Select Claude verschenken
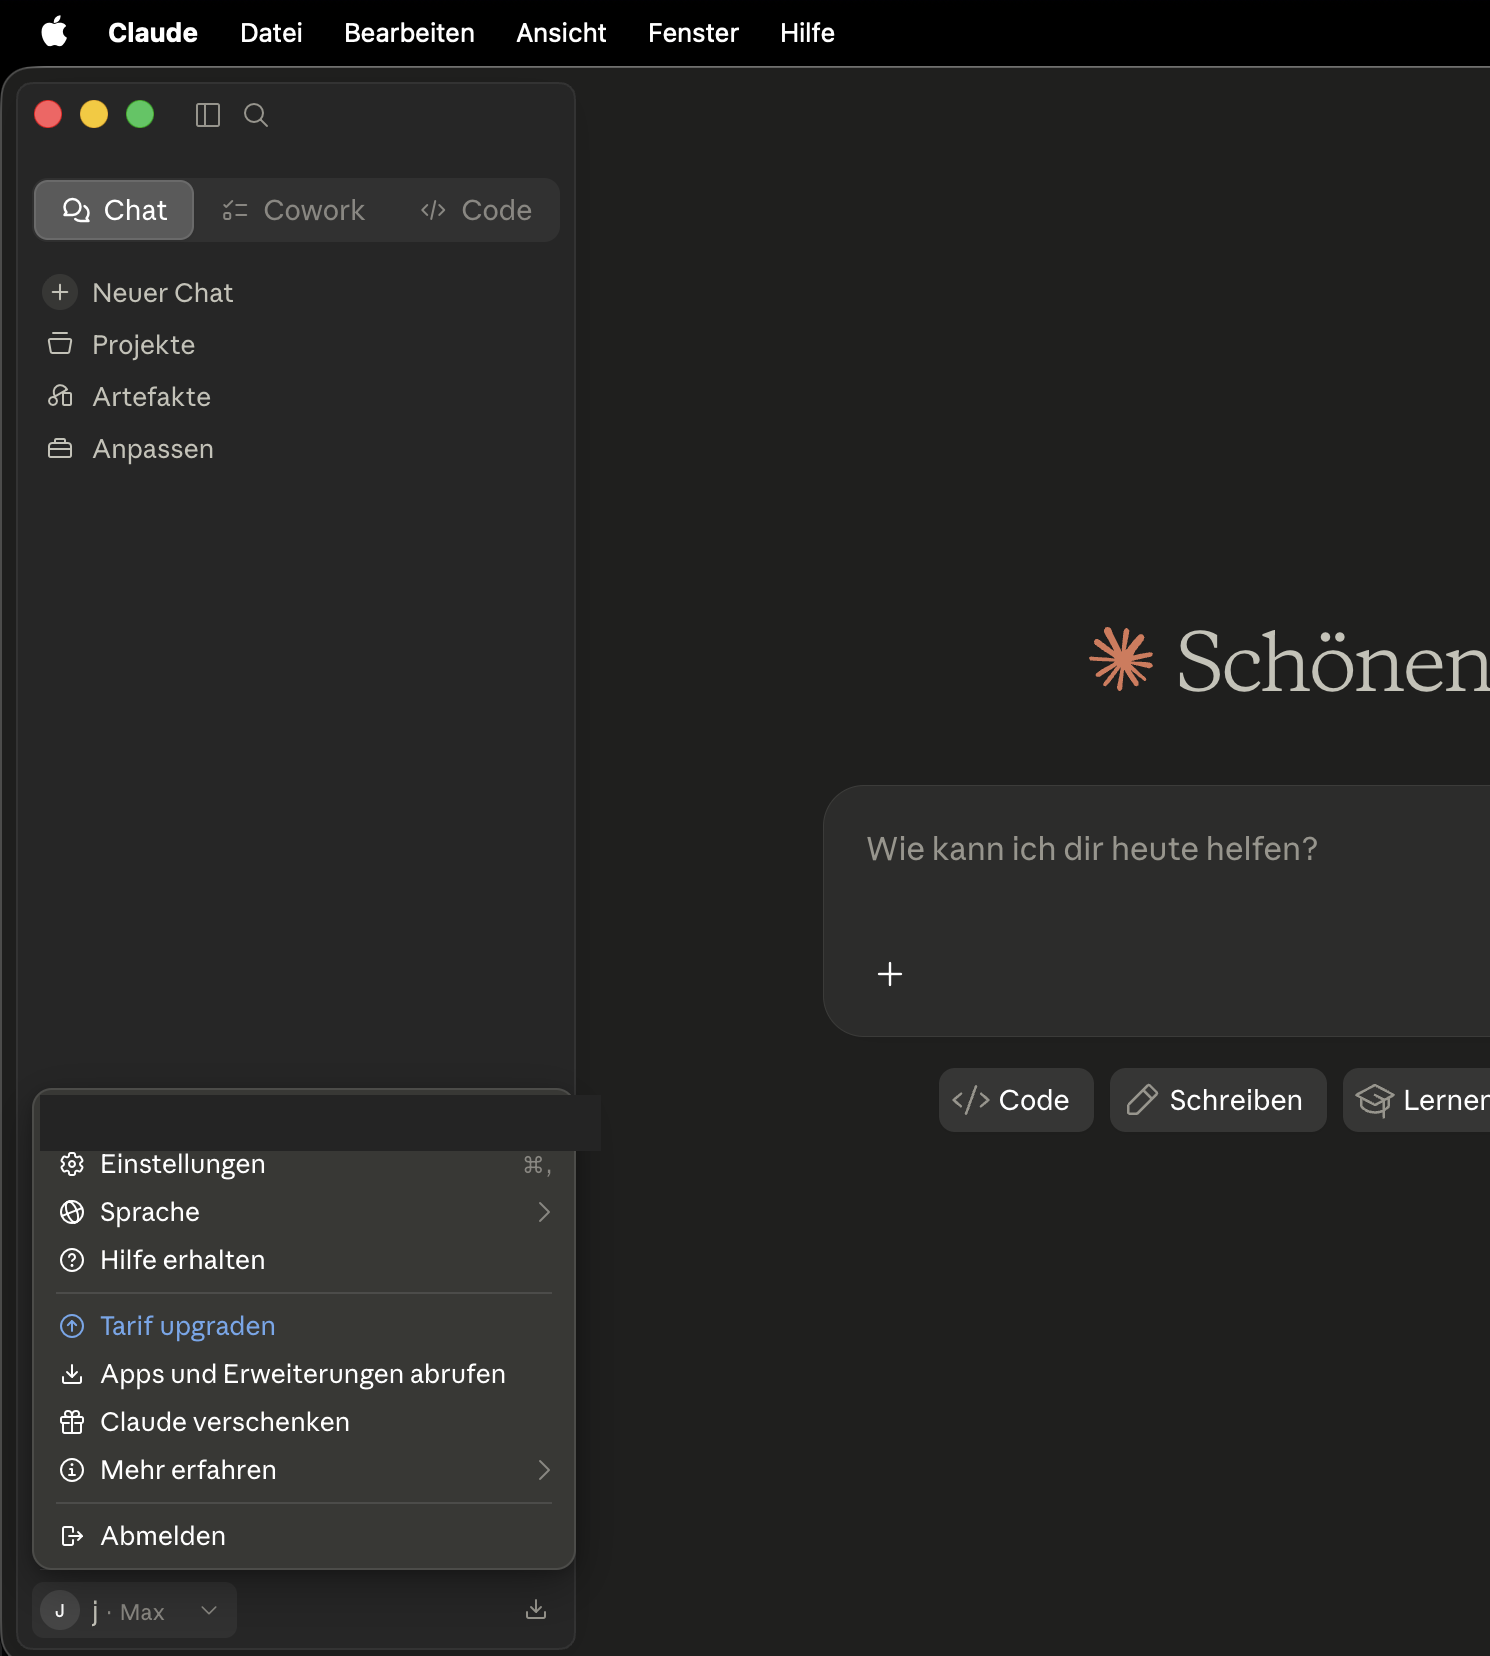The height and width of the screenshot is (1656, 1490). 304,1422
